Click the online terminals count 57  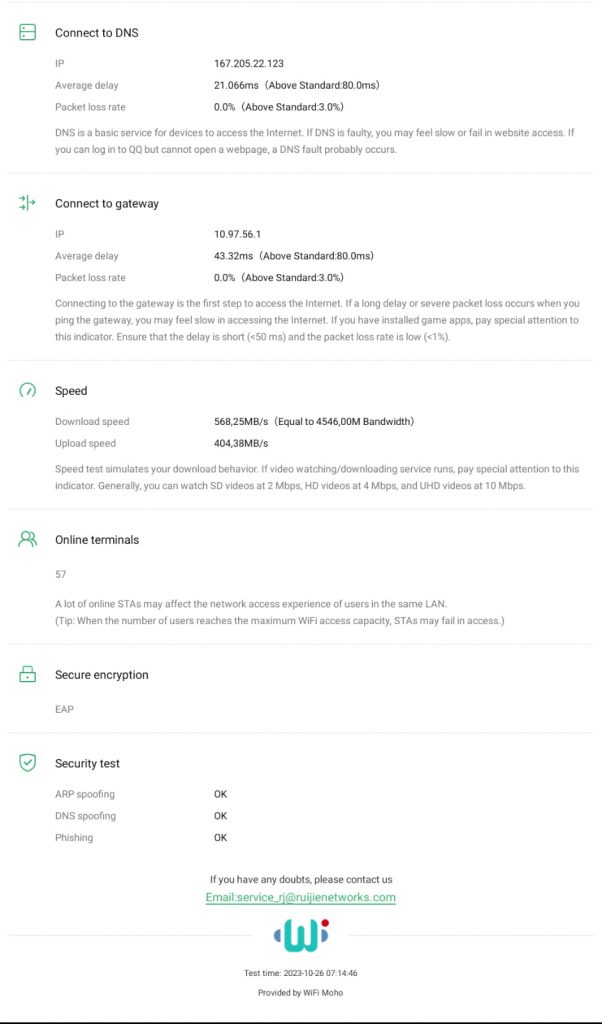click(x=61, y=575)
